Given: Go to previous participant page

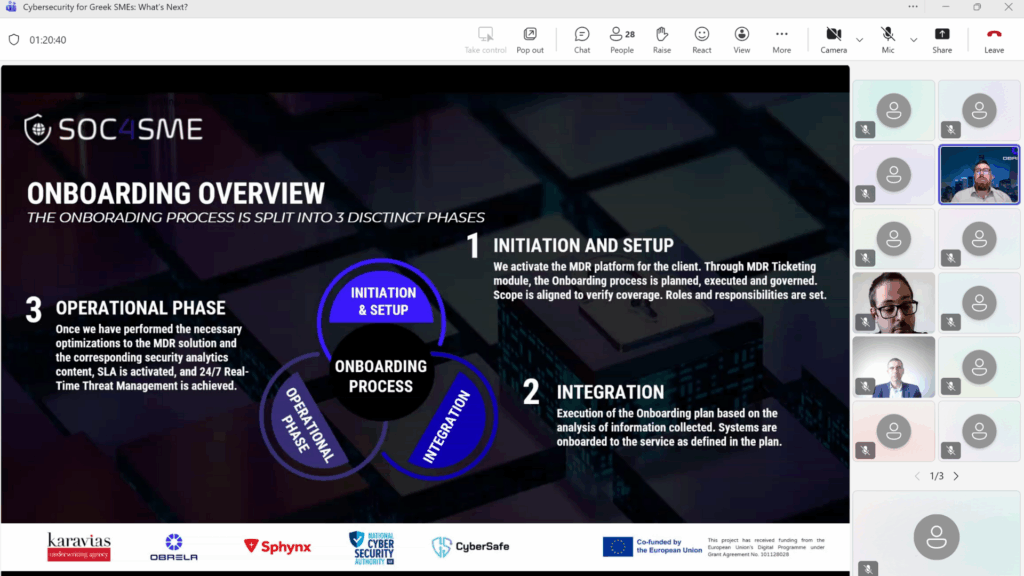Looking at the screenshot, I should (917, 476).
